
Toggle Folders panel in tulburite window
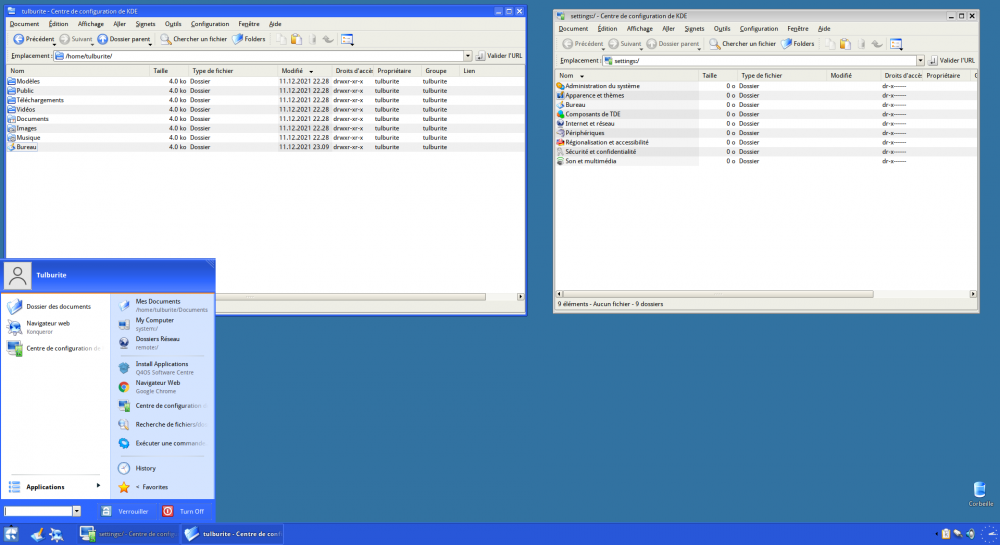(249, 40)
